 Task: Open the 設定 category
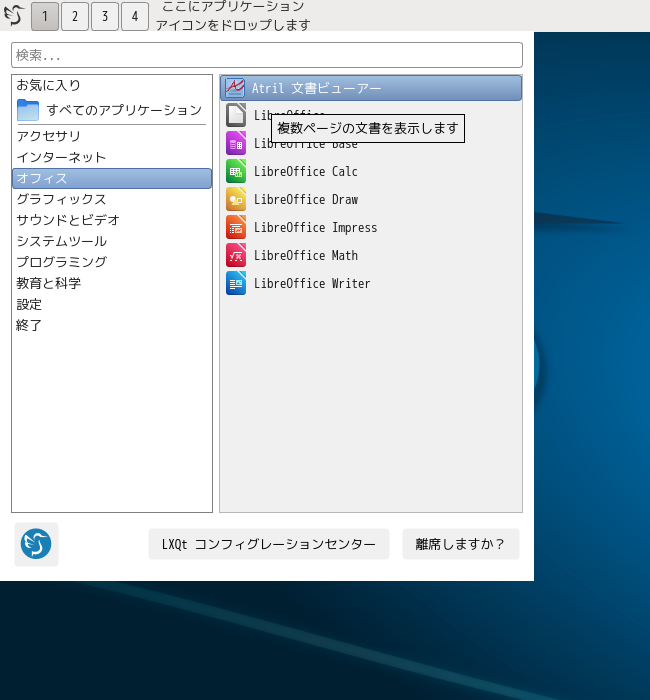coord(112,304)
